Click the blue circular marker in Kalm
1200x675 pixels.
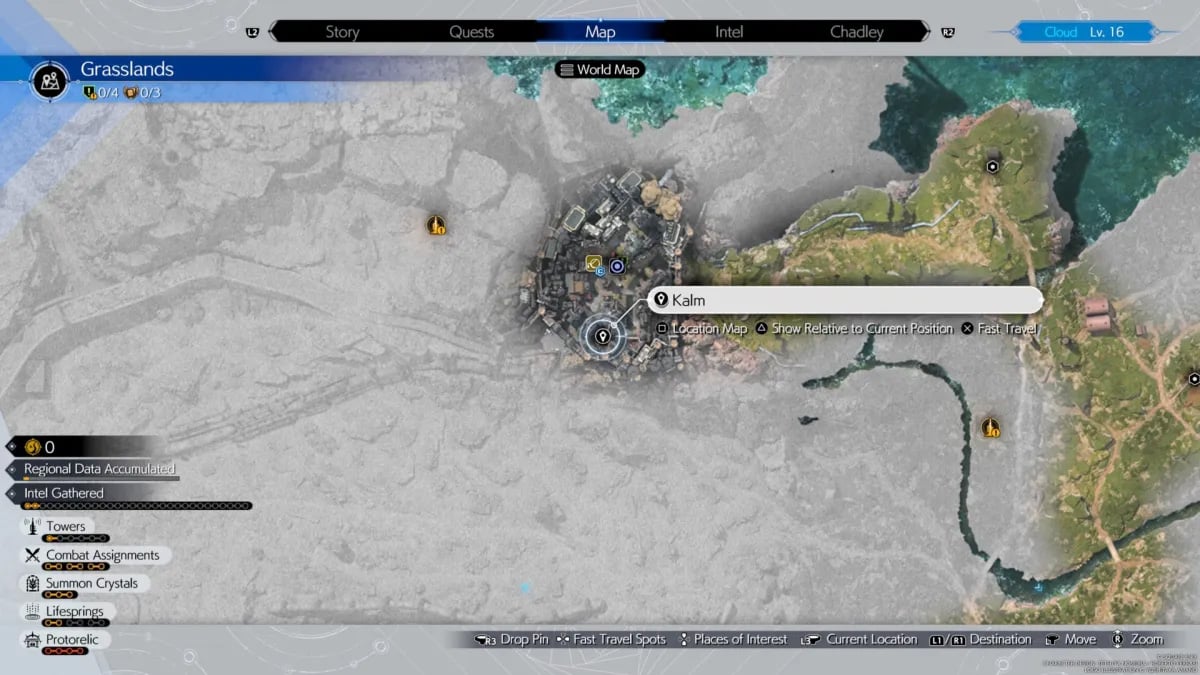[617, 265]
